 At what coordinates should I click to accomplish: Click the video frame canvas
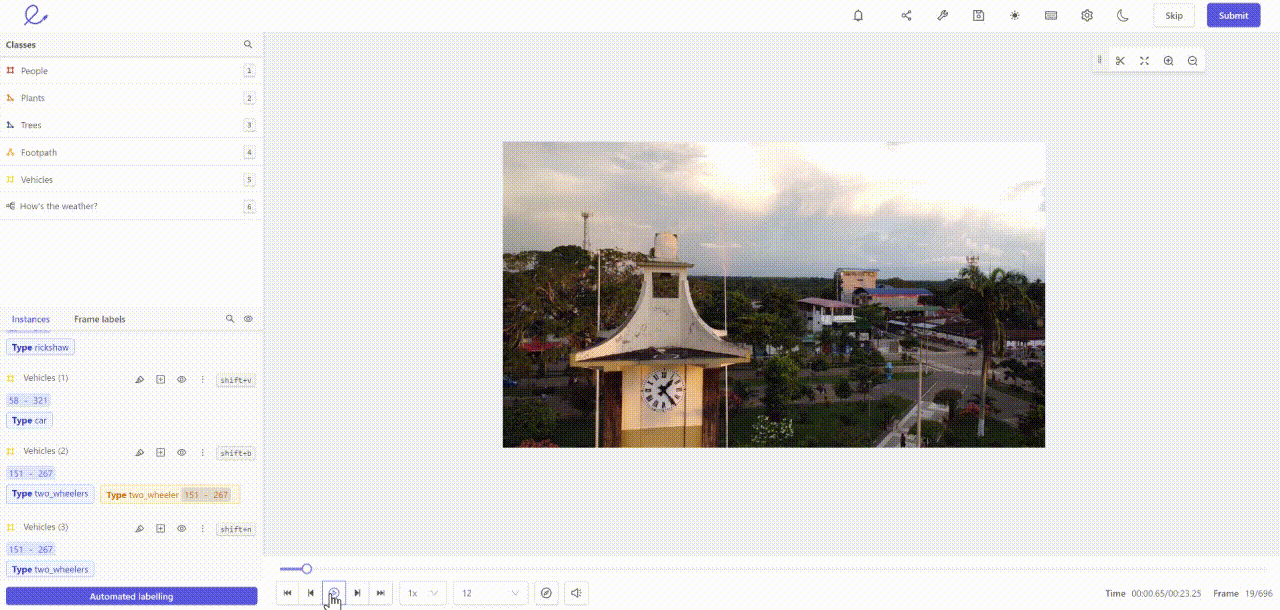click(x=773, y=294)
